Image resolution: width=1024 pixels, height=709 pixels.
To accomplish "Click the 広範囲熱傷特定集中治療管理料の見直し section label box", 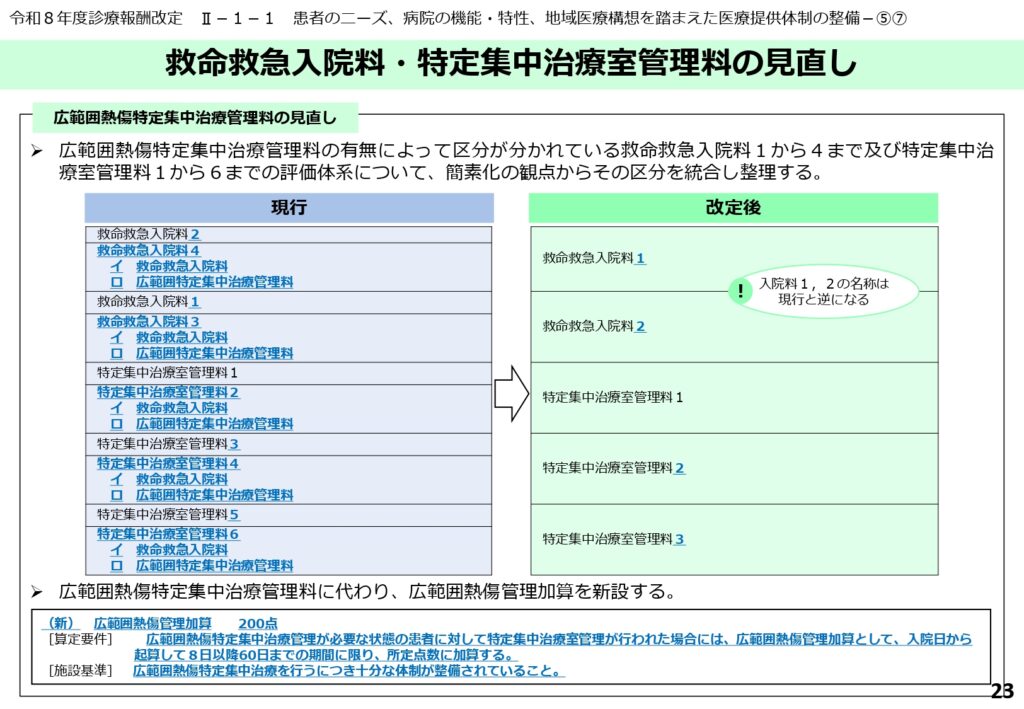I will pyautogui.click(x=194, y=118).
